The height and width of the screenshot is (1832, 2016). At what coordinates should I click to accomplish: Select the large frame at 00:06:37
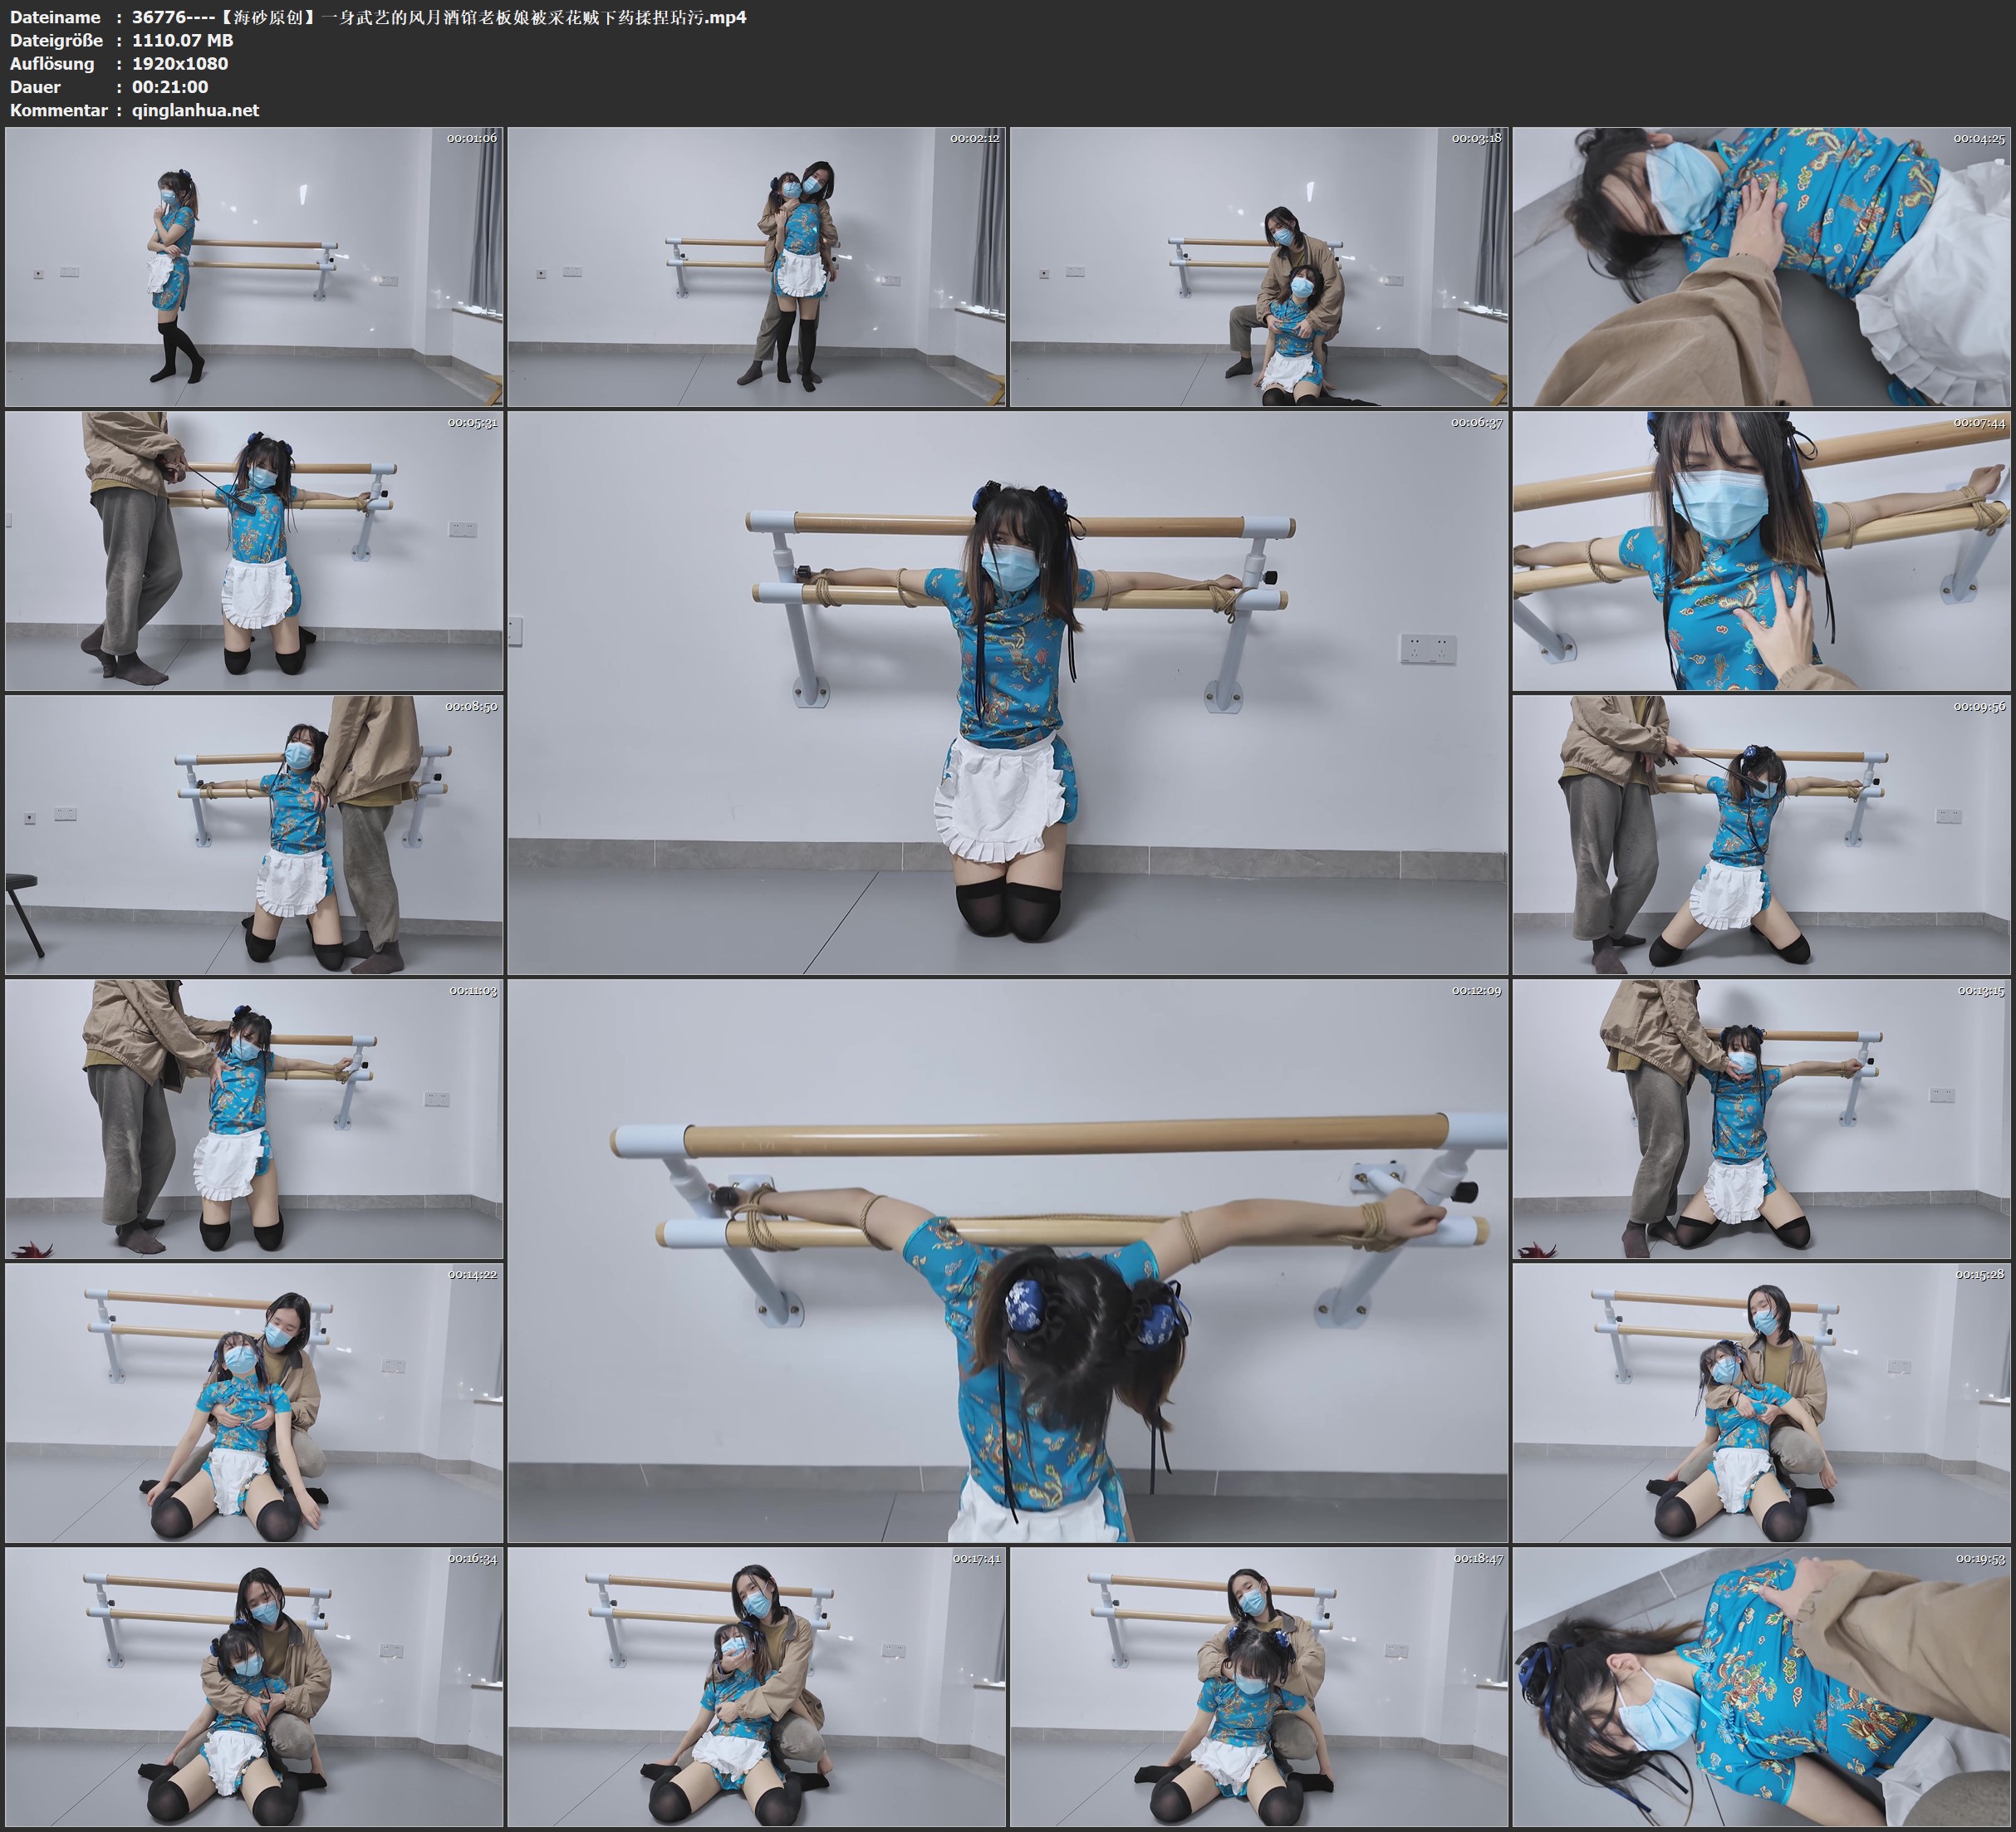1007,693
